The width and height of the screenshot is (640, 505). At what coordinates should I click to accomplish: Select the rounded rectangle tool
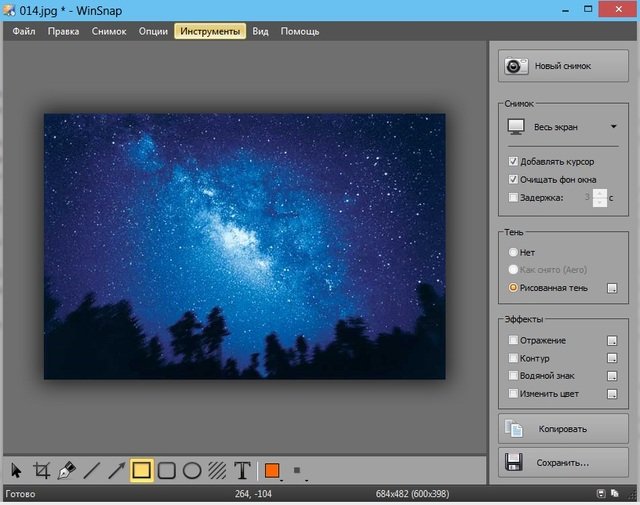point(167,470)
